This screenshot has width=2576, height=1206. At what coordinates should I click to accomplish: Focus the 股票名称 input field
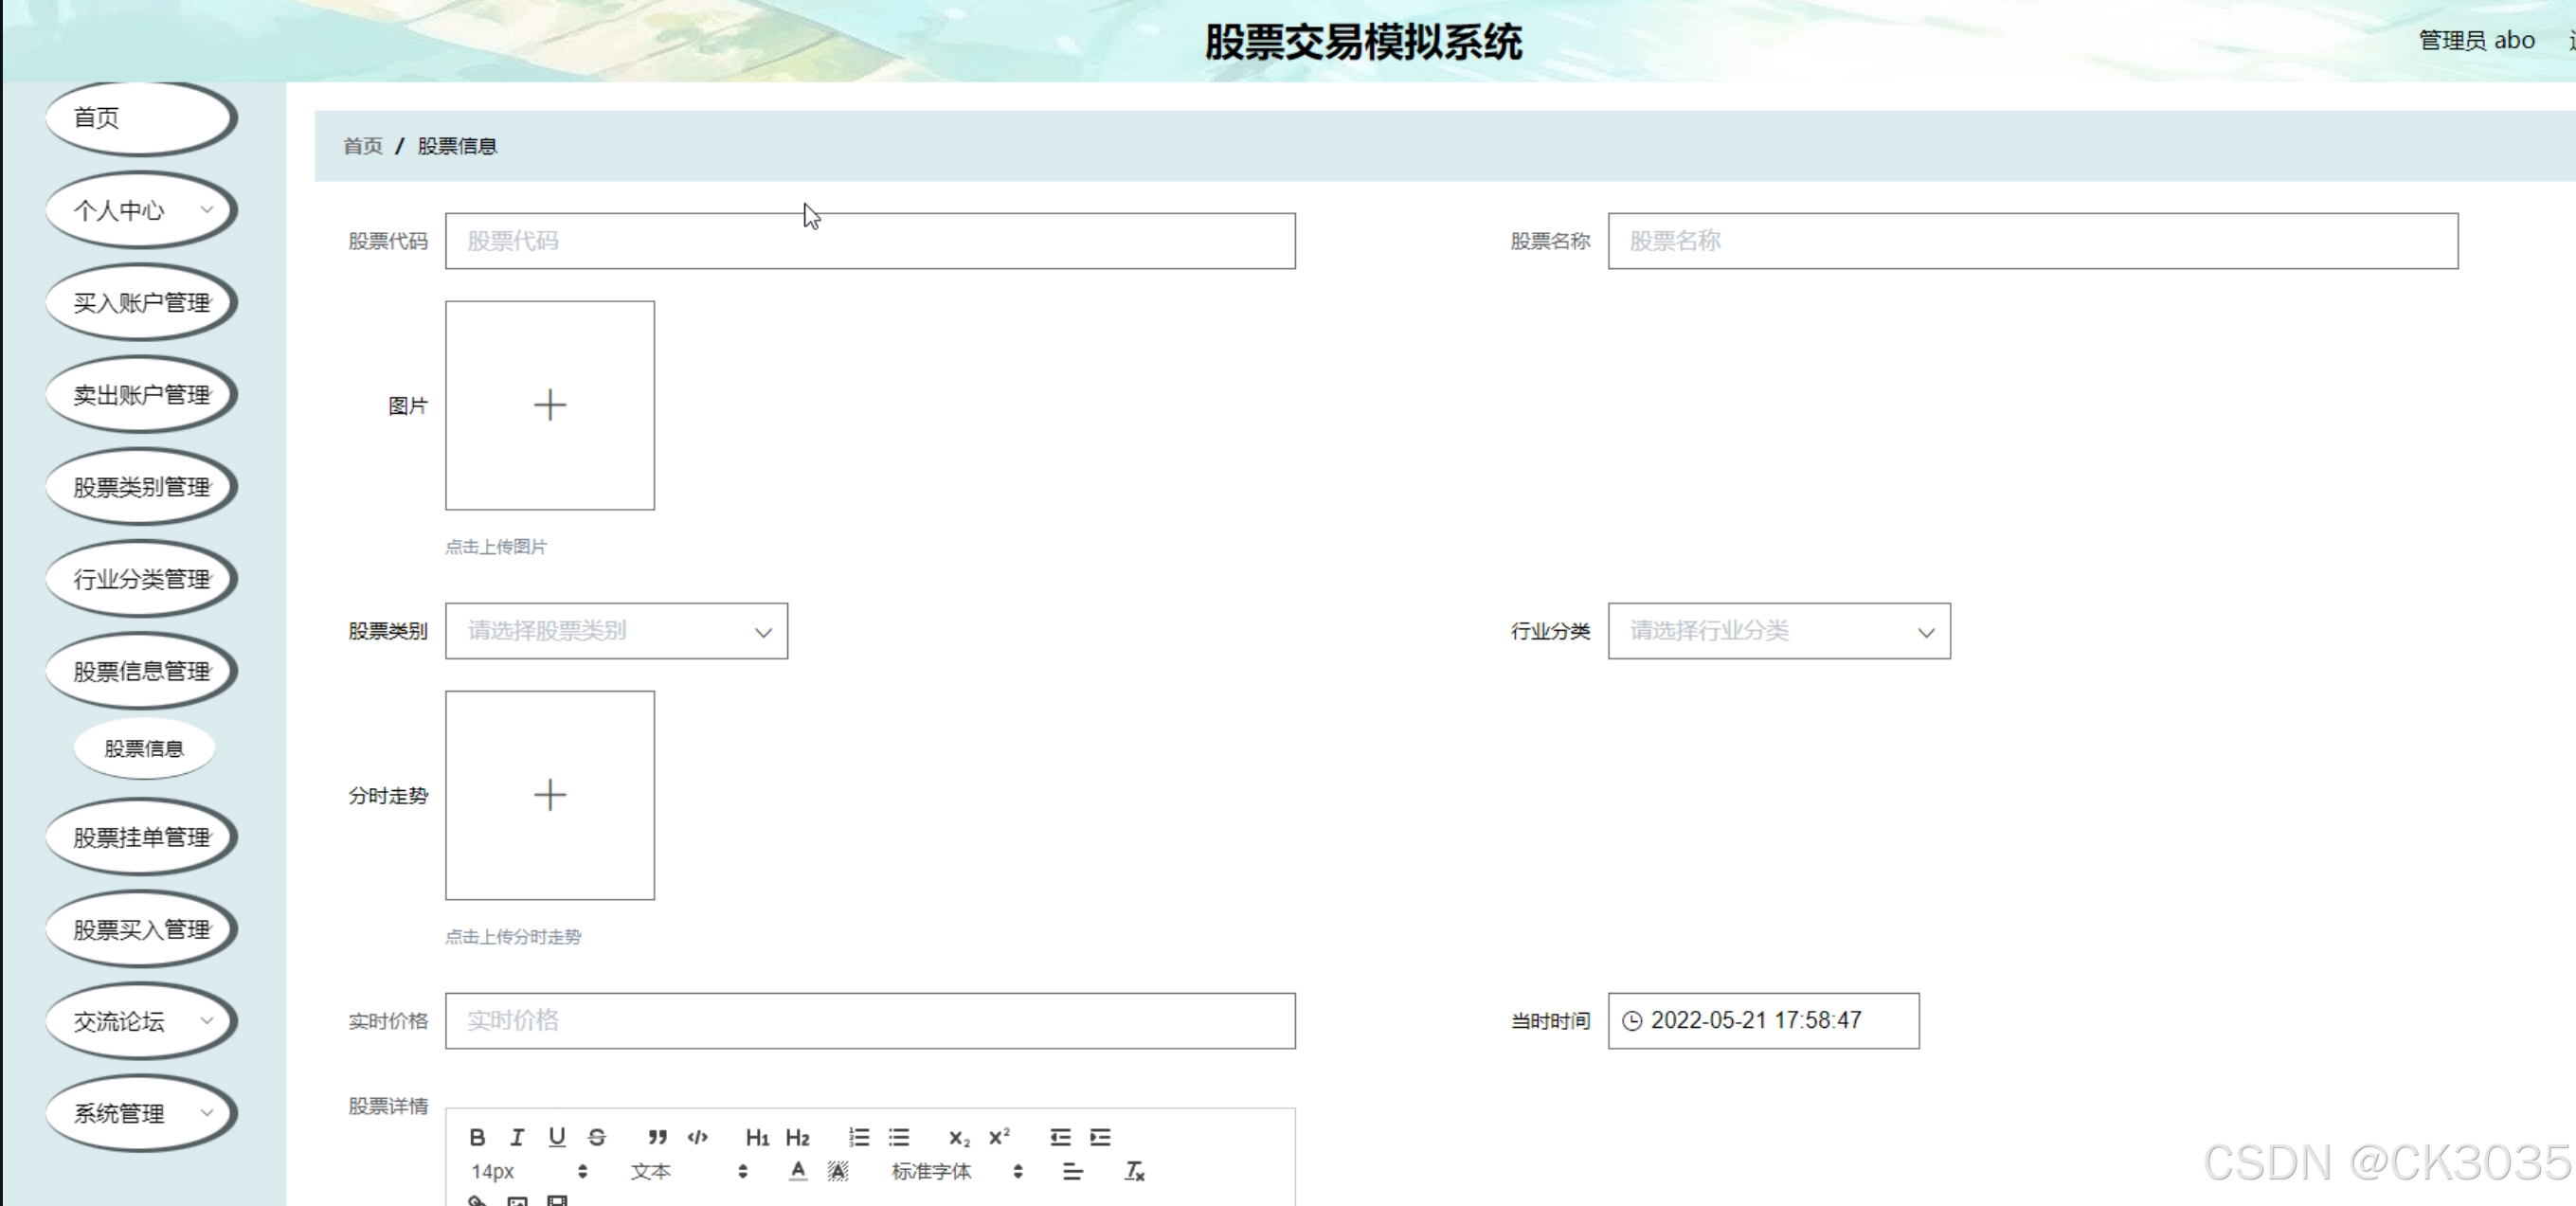tap(2033, 241)
